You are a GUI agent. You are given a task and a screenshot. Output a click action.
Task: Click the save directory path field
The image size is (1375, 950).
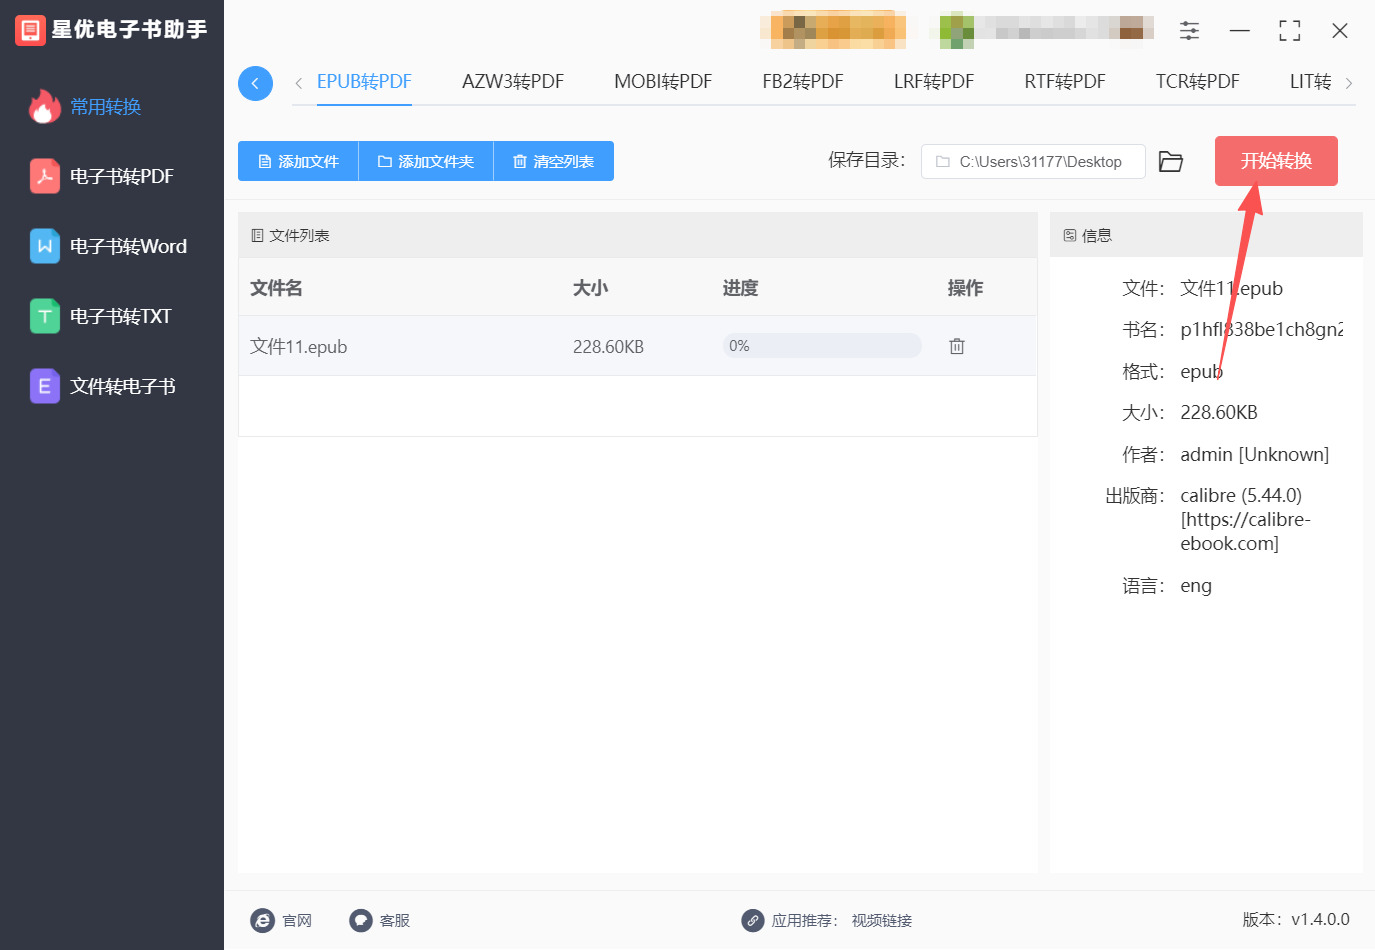(x=1032, y=161)
